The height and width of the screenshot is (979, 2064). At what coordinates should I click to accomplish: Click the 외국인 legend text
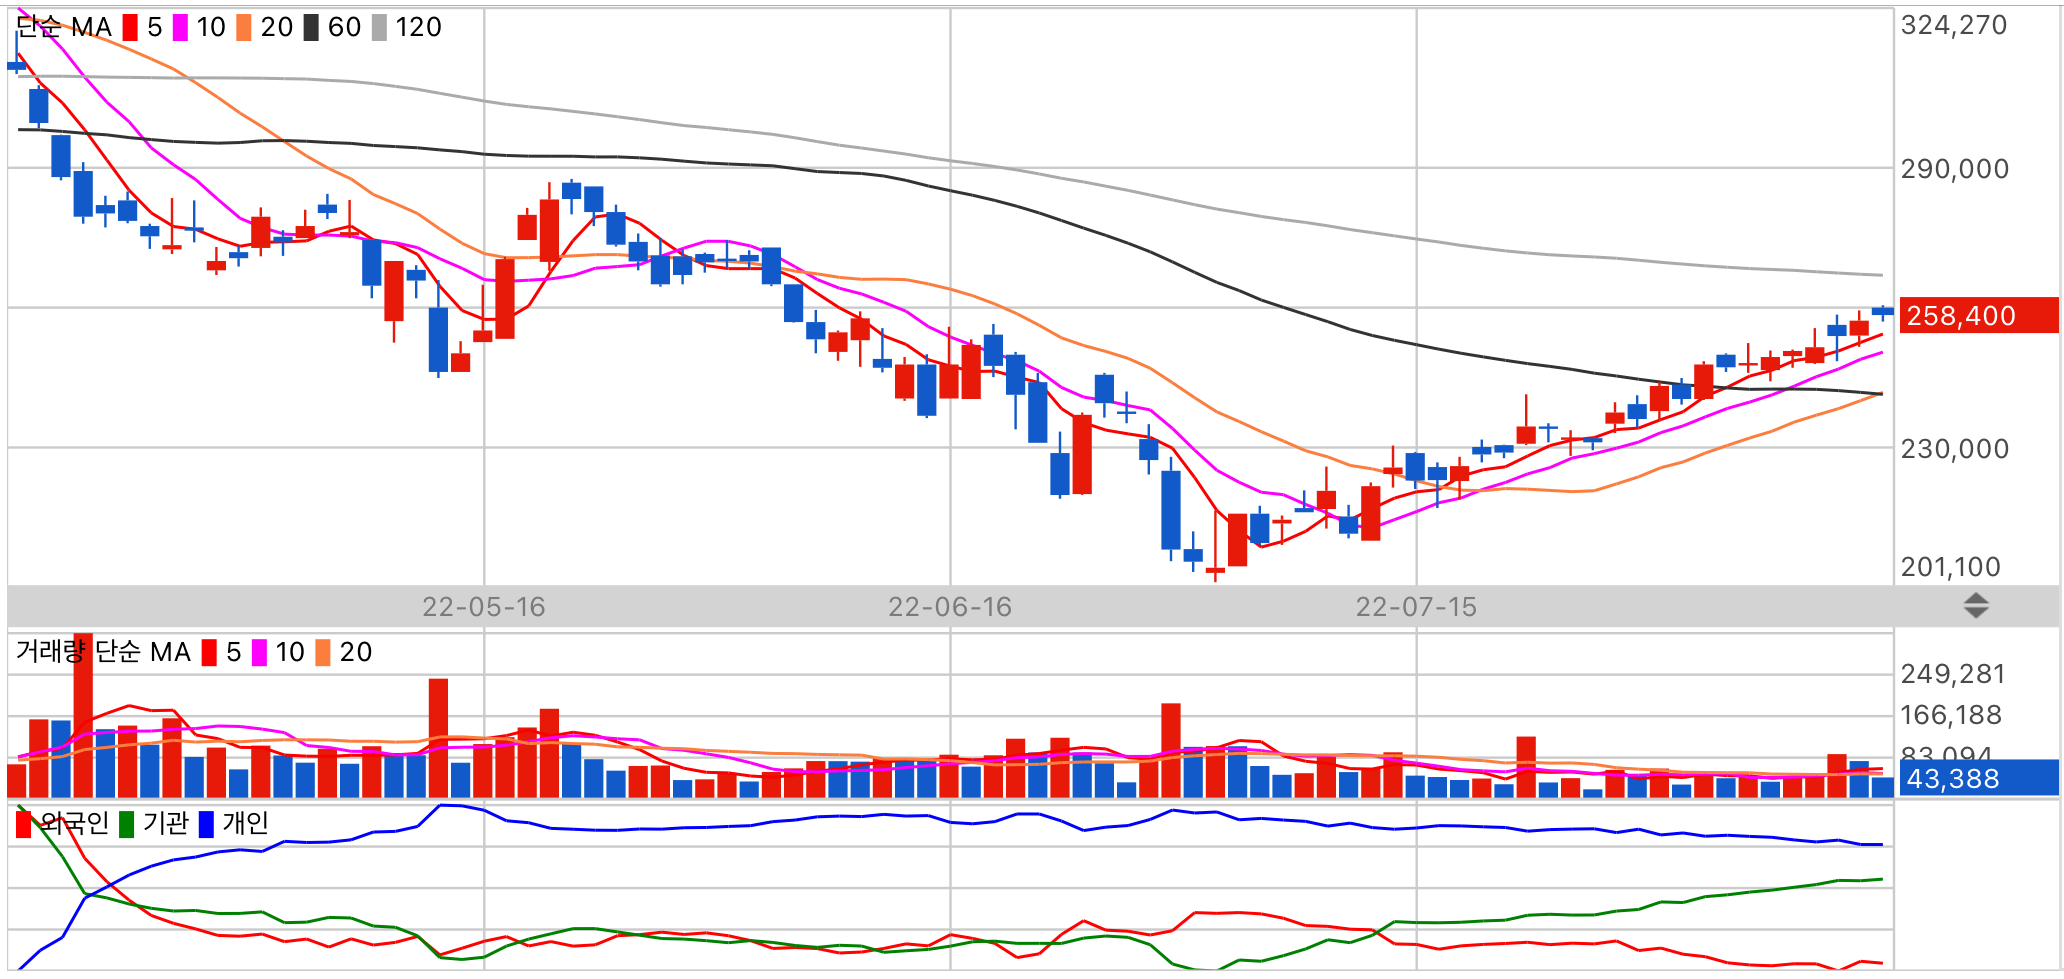[74, 823]
